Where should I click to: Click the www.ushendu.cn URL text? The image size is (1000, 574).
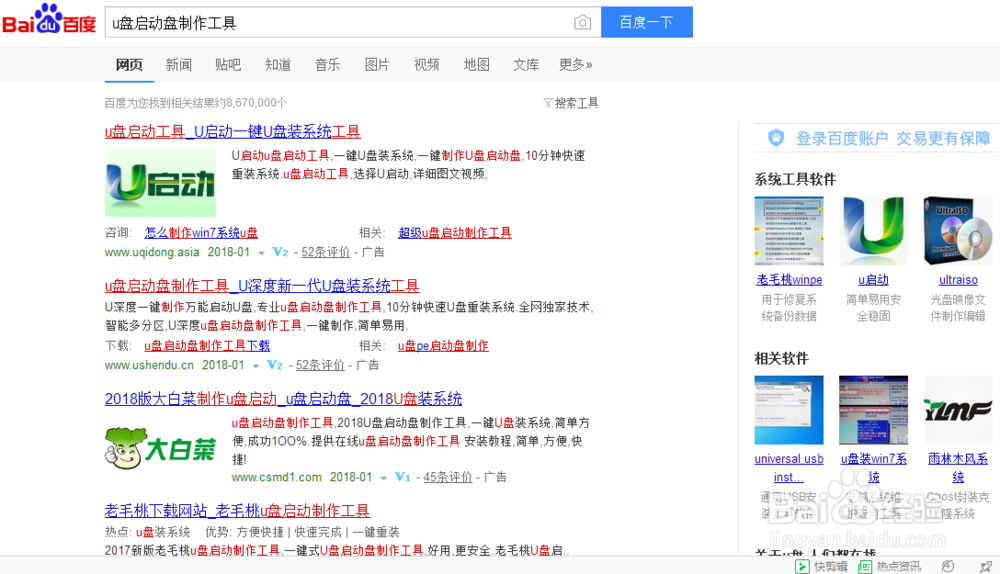149,365
